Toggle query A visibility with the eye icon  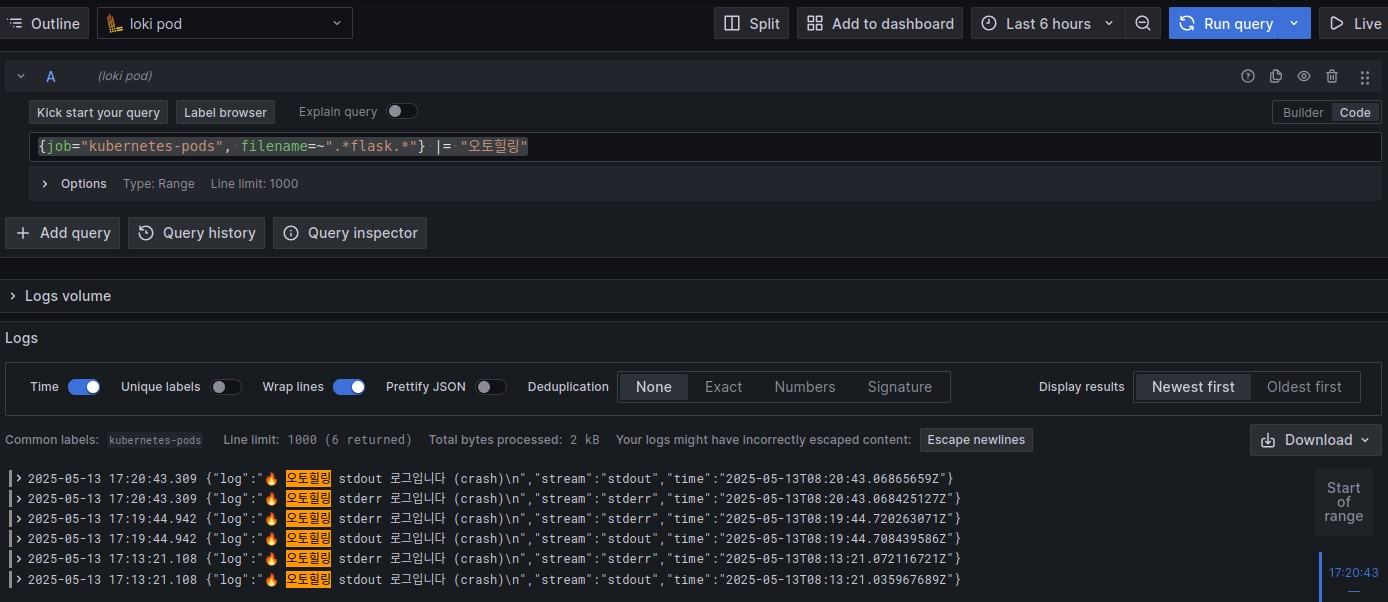(1304, 76)
